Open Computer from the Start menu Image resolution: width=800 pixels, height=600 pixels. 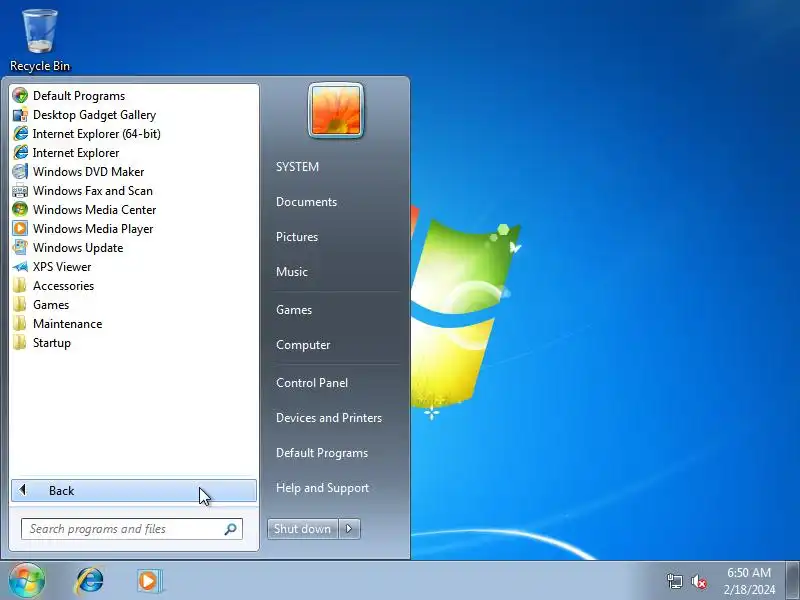(x=303, y=345)
